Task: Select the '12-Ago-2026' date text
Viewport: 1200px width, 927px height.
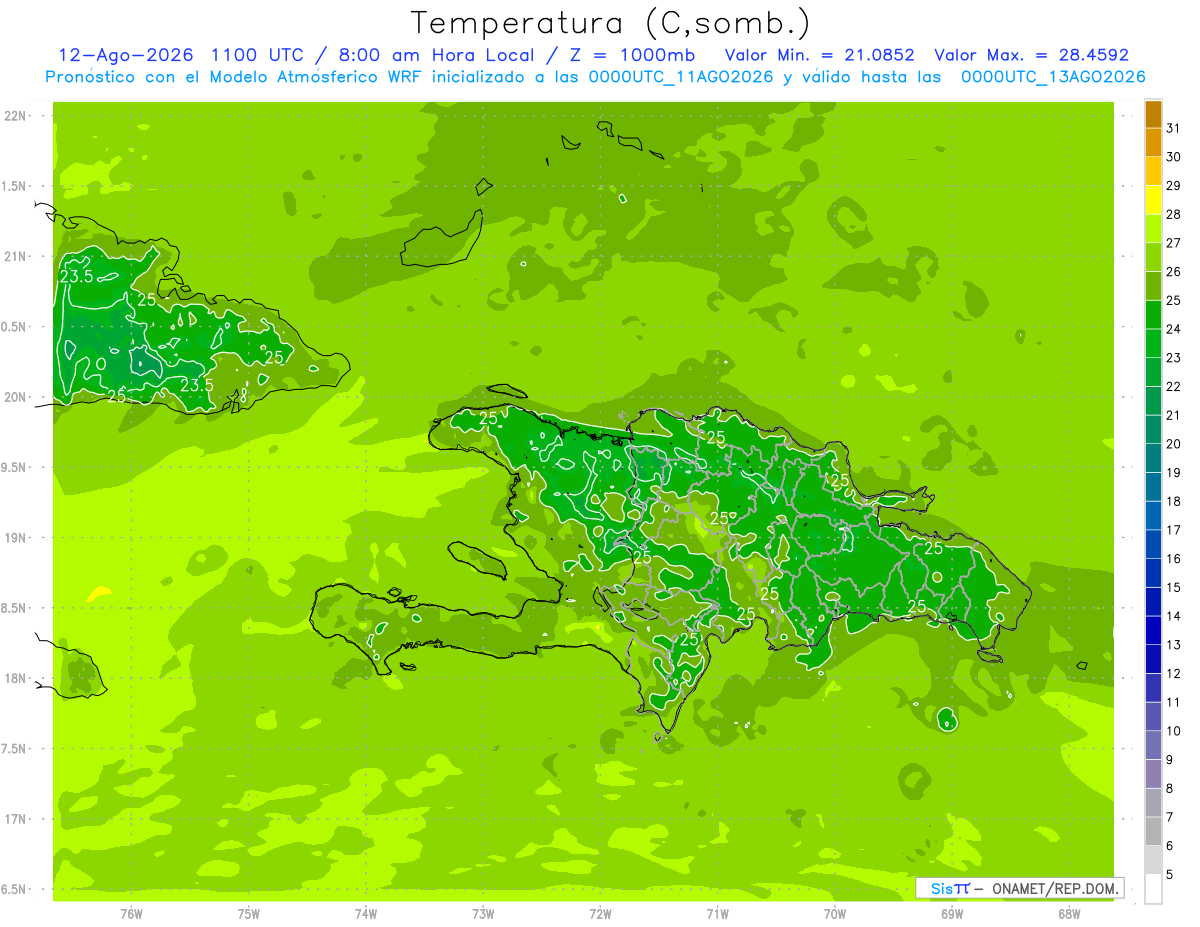Action: [126, 55]
